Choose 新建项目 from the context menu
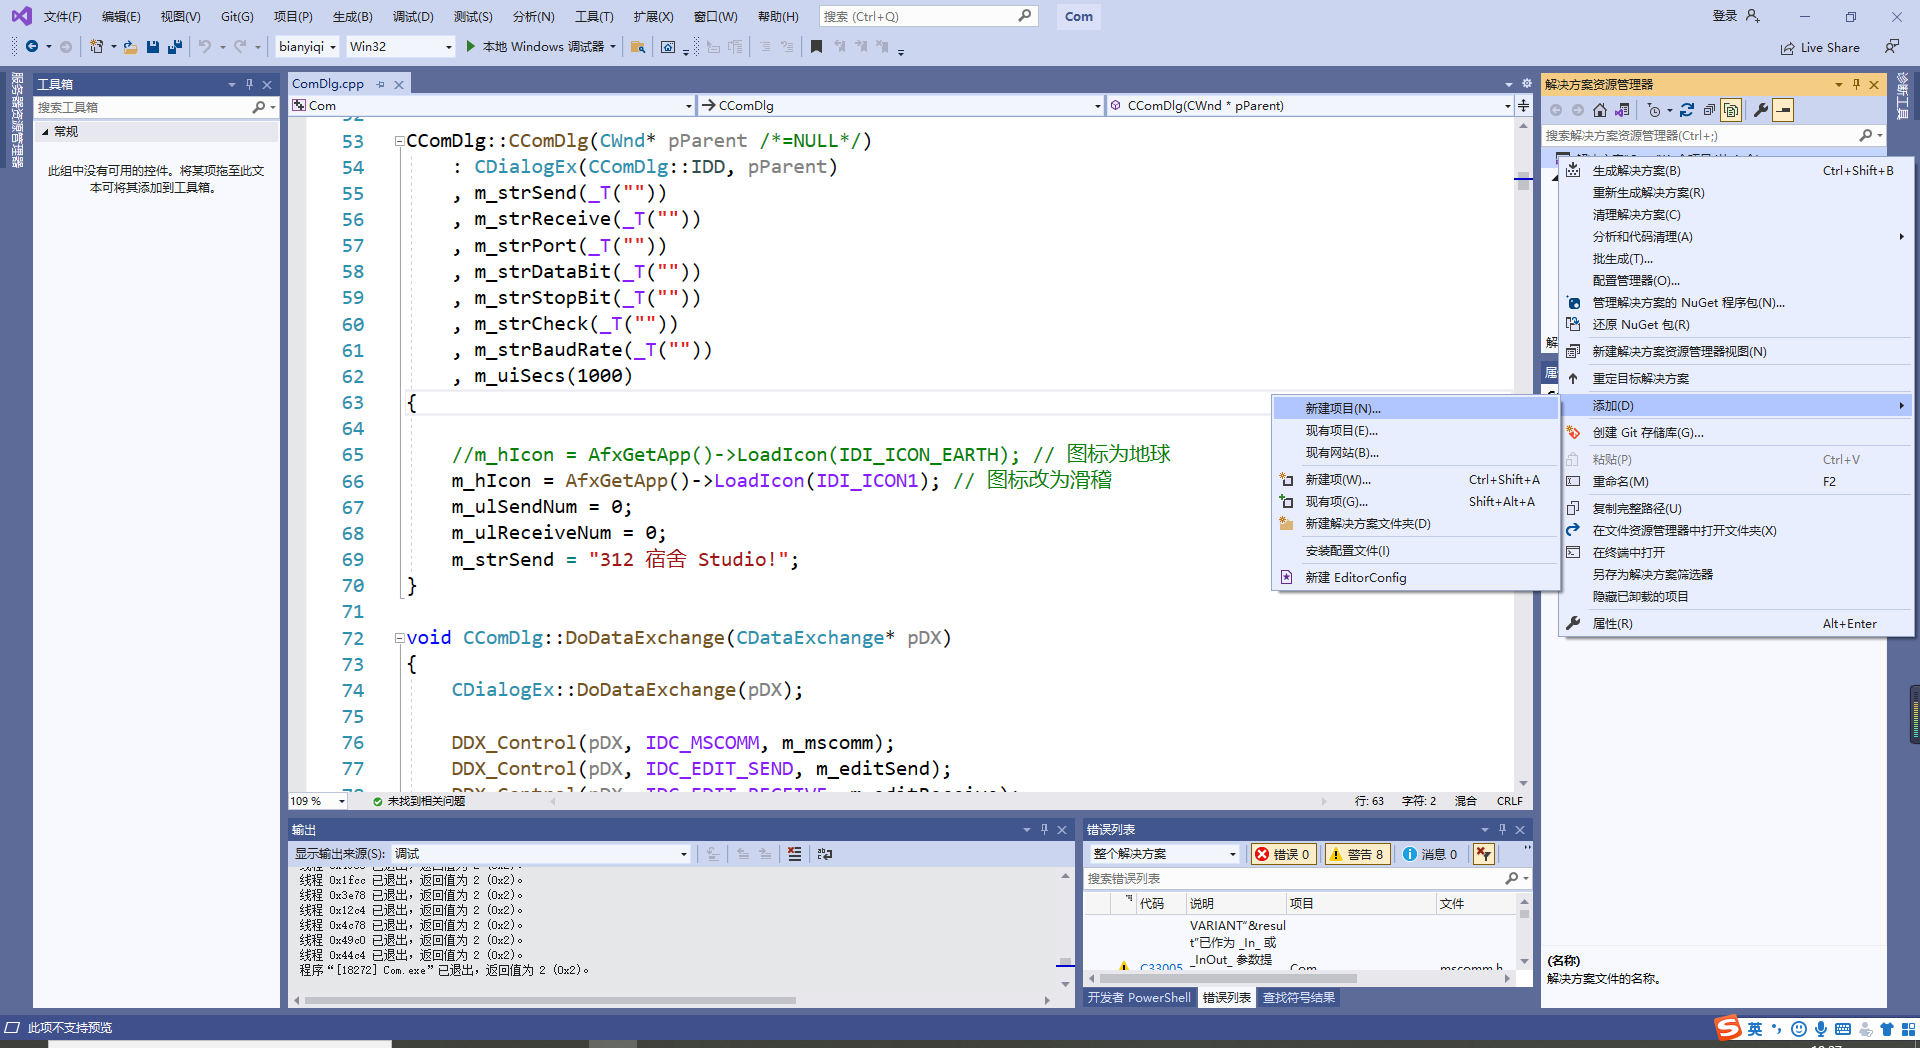The width and height of the screenshot is (1920, 1048). (1342, 407)
